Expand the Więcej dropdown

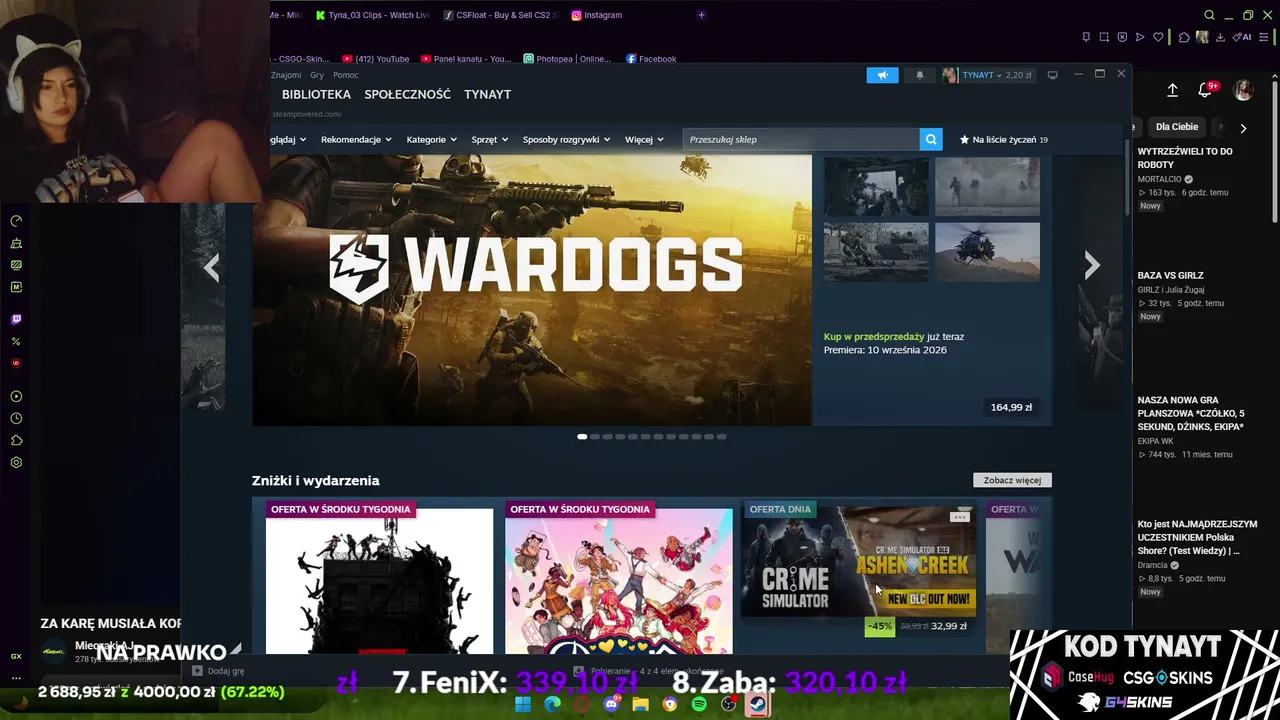point(644,140)
